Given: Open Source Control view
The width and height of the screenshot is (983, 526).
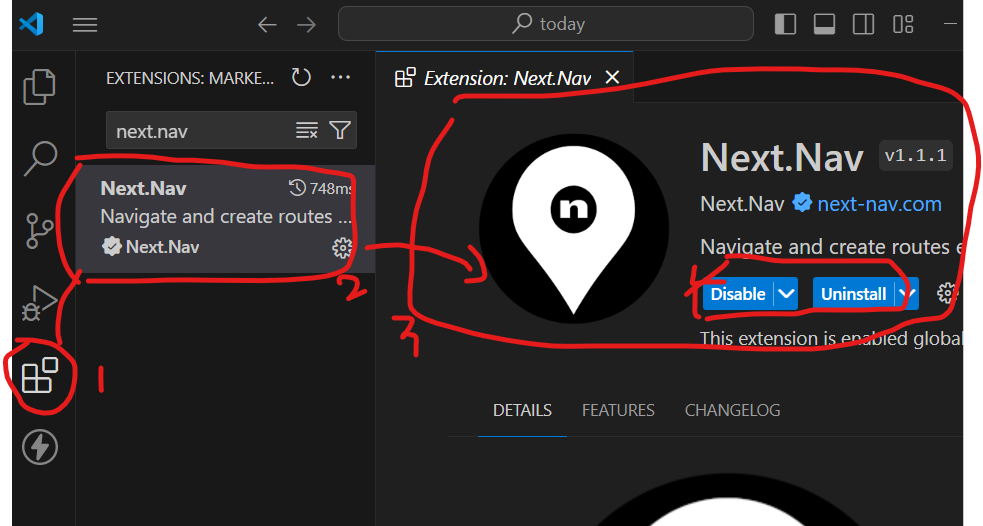Looking at the screenshot, I should tap(39, 230).
